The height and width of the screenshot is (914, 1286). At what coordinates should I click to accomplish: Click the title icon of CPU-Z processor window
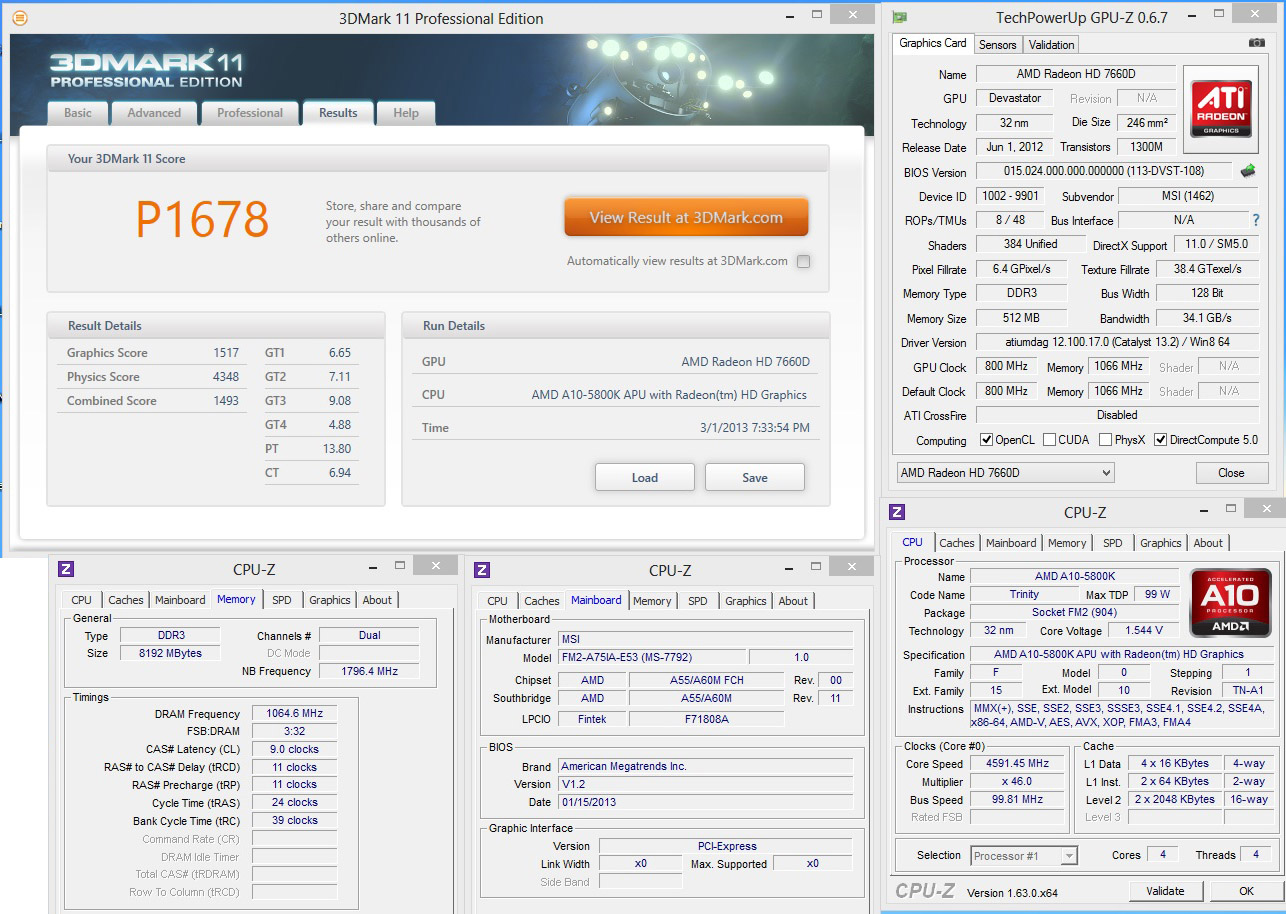coord(897,512)
